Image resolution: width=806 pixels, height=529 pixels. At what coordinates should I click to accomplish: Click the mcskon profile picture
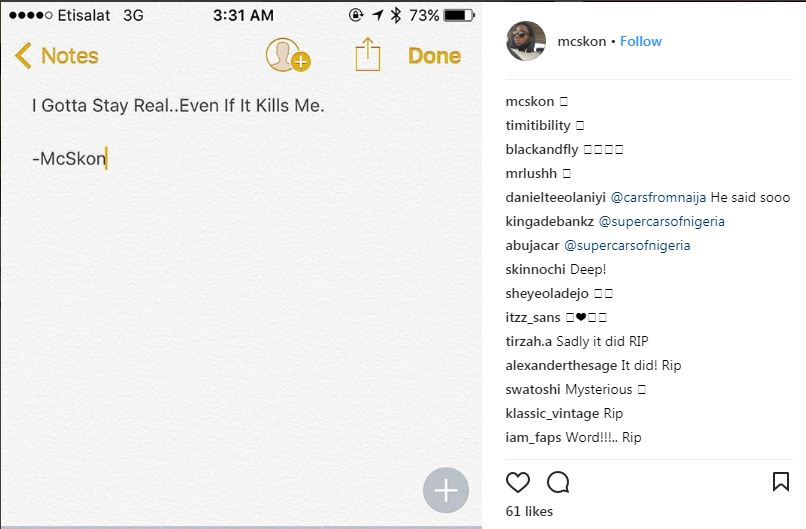coord(526,41)
